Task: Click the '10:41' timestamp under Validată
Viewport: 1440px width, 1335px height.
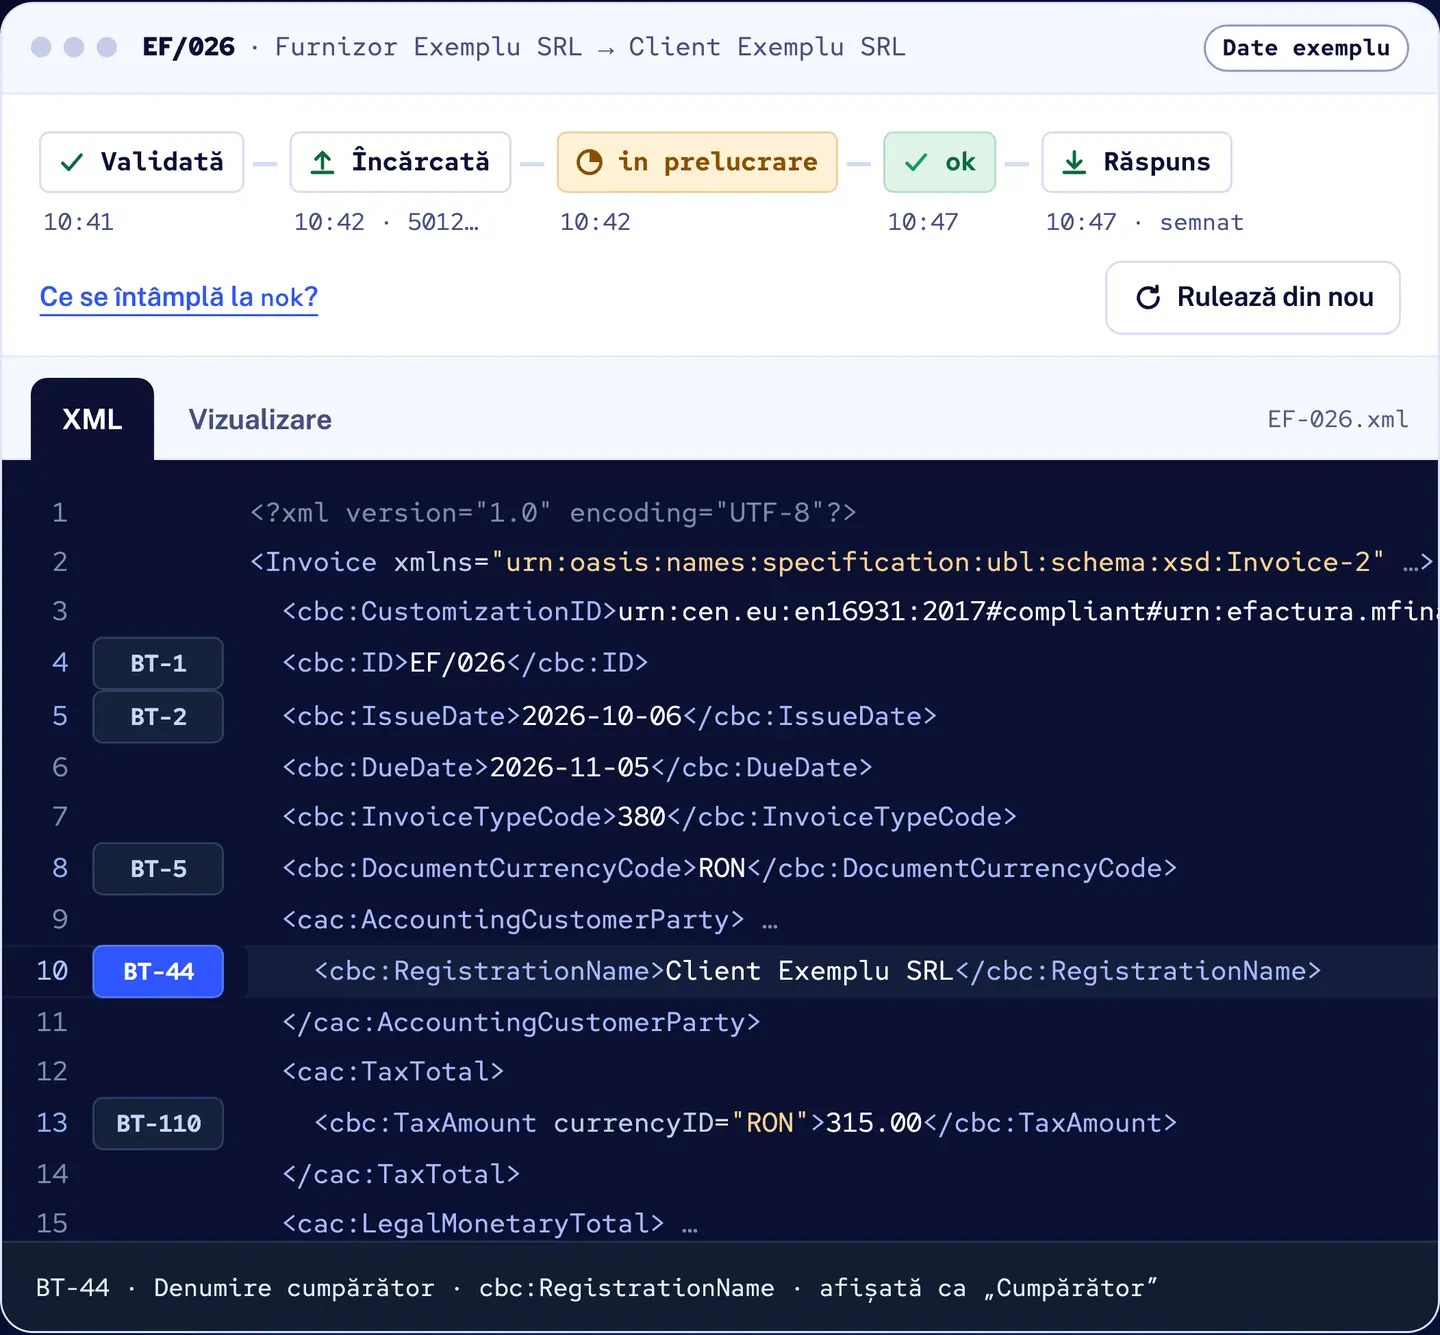Action: click(x=78, y=222)
